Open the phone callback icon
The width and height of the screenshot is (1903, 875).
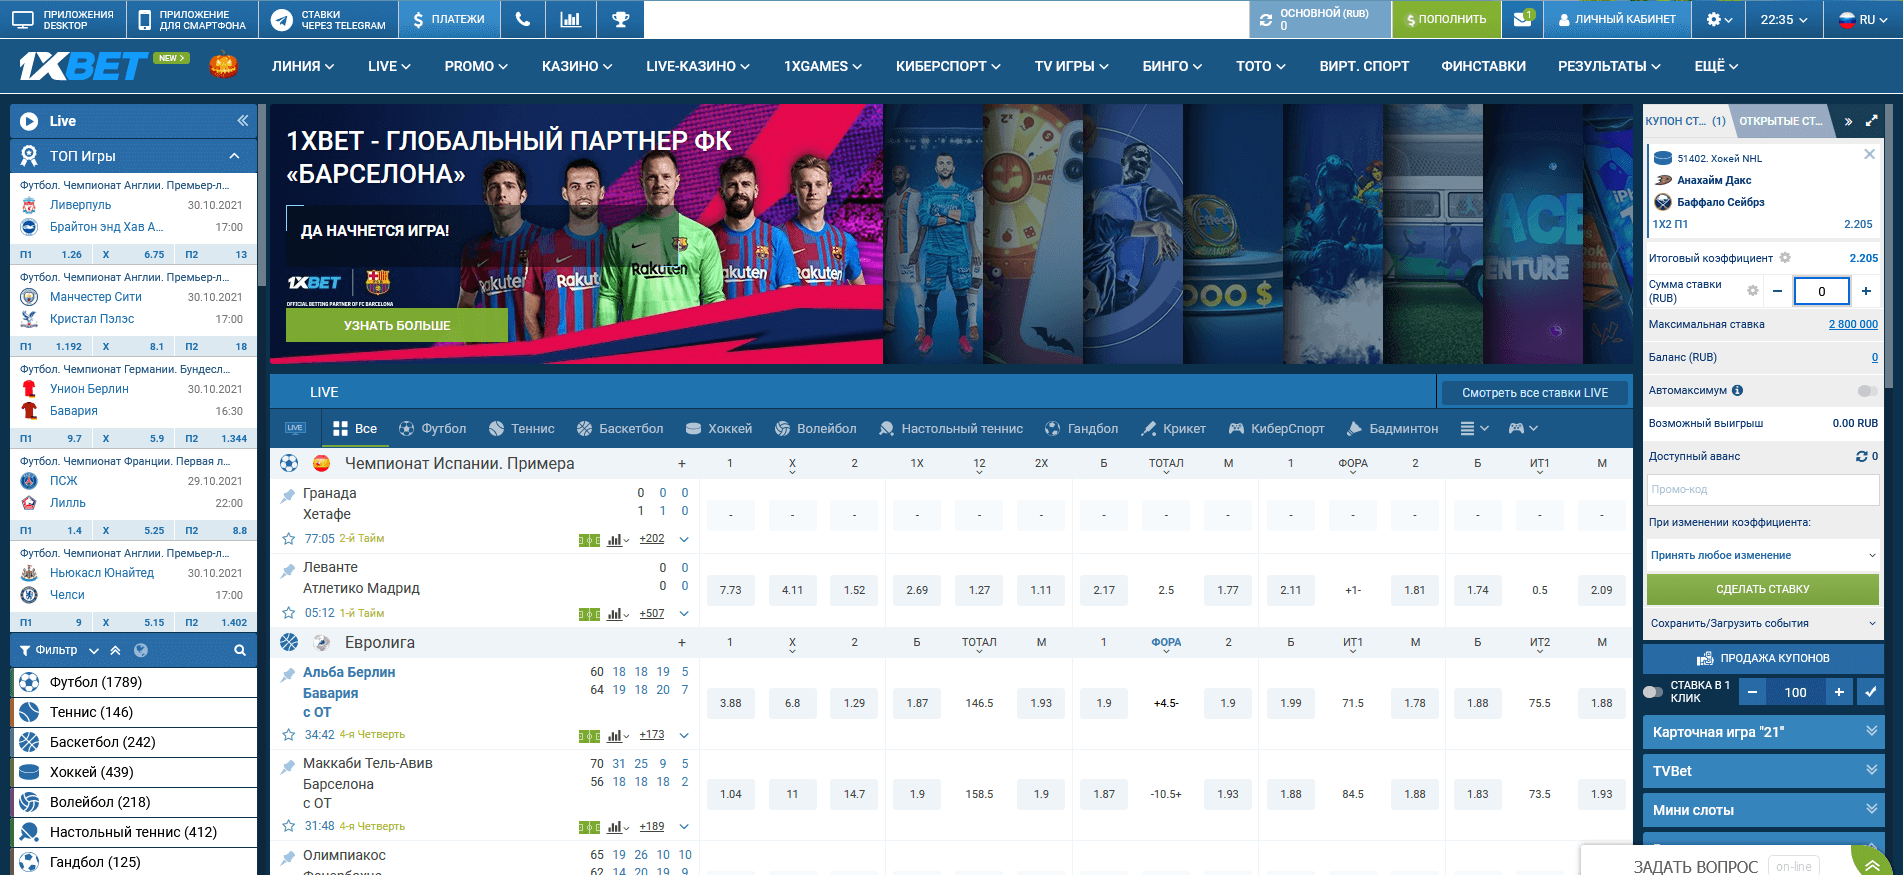pyautogui.click(x=522, y=19)
